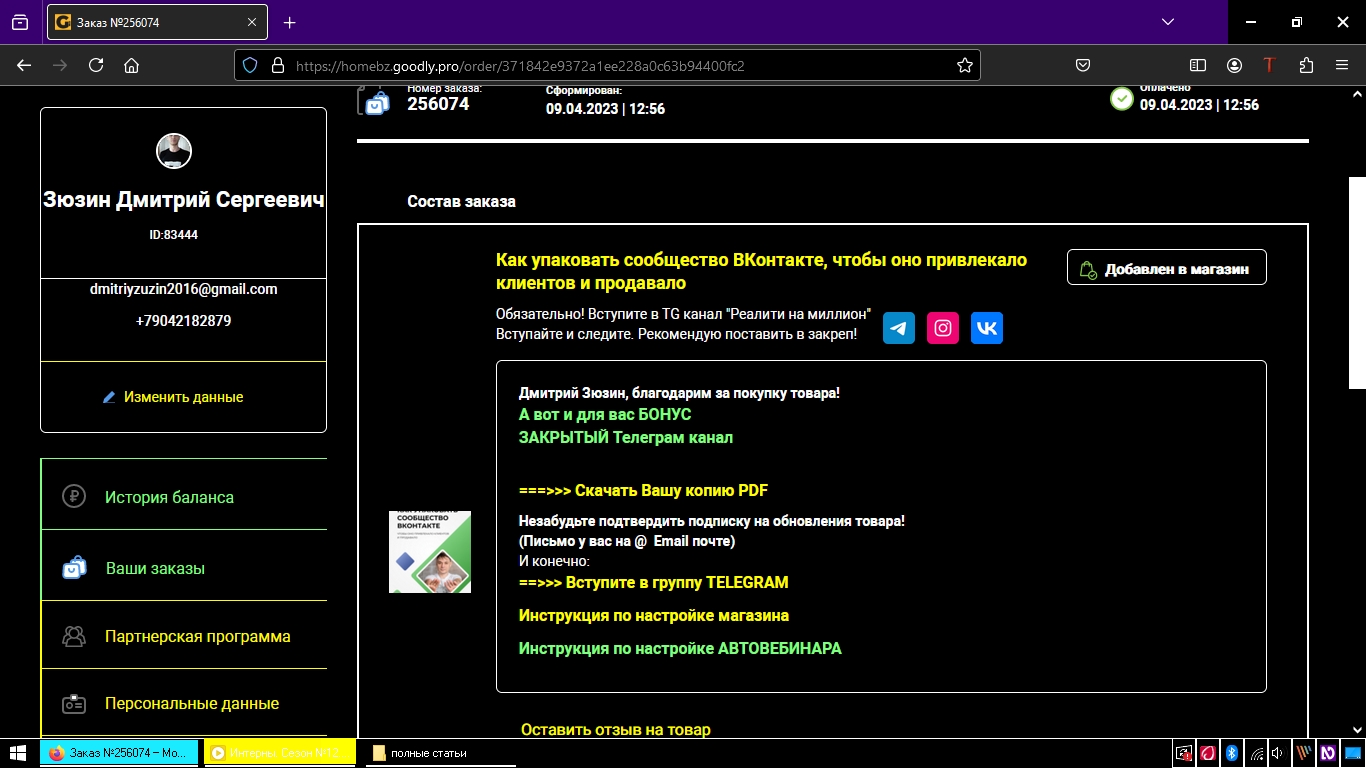Reload the page in browser
This screenshot has height=768, width=1366.
(96, 65)
